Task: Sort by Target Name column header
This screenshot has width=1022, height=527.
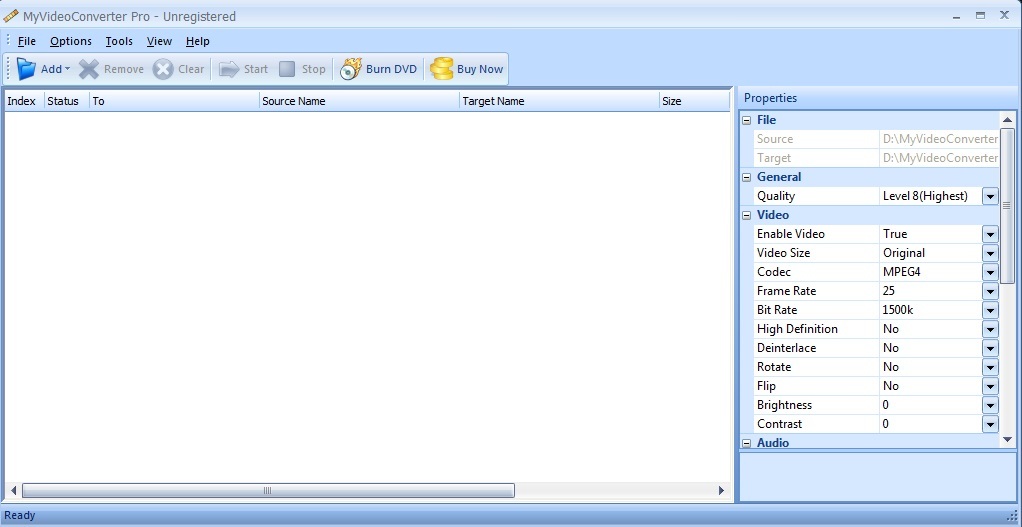Action: [559, 101]
